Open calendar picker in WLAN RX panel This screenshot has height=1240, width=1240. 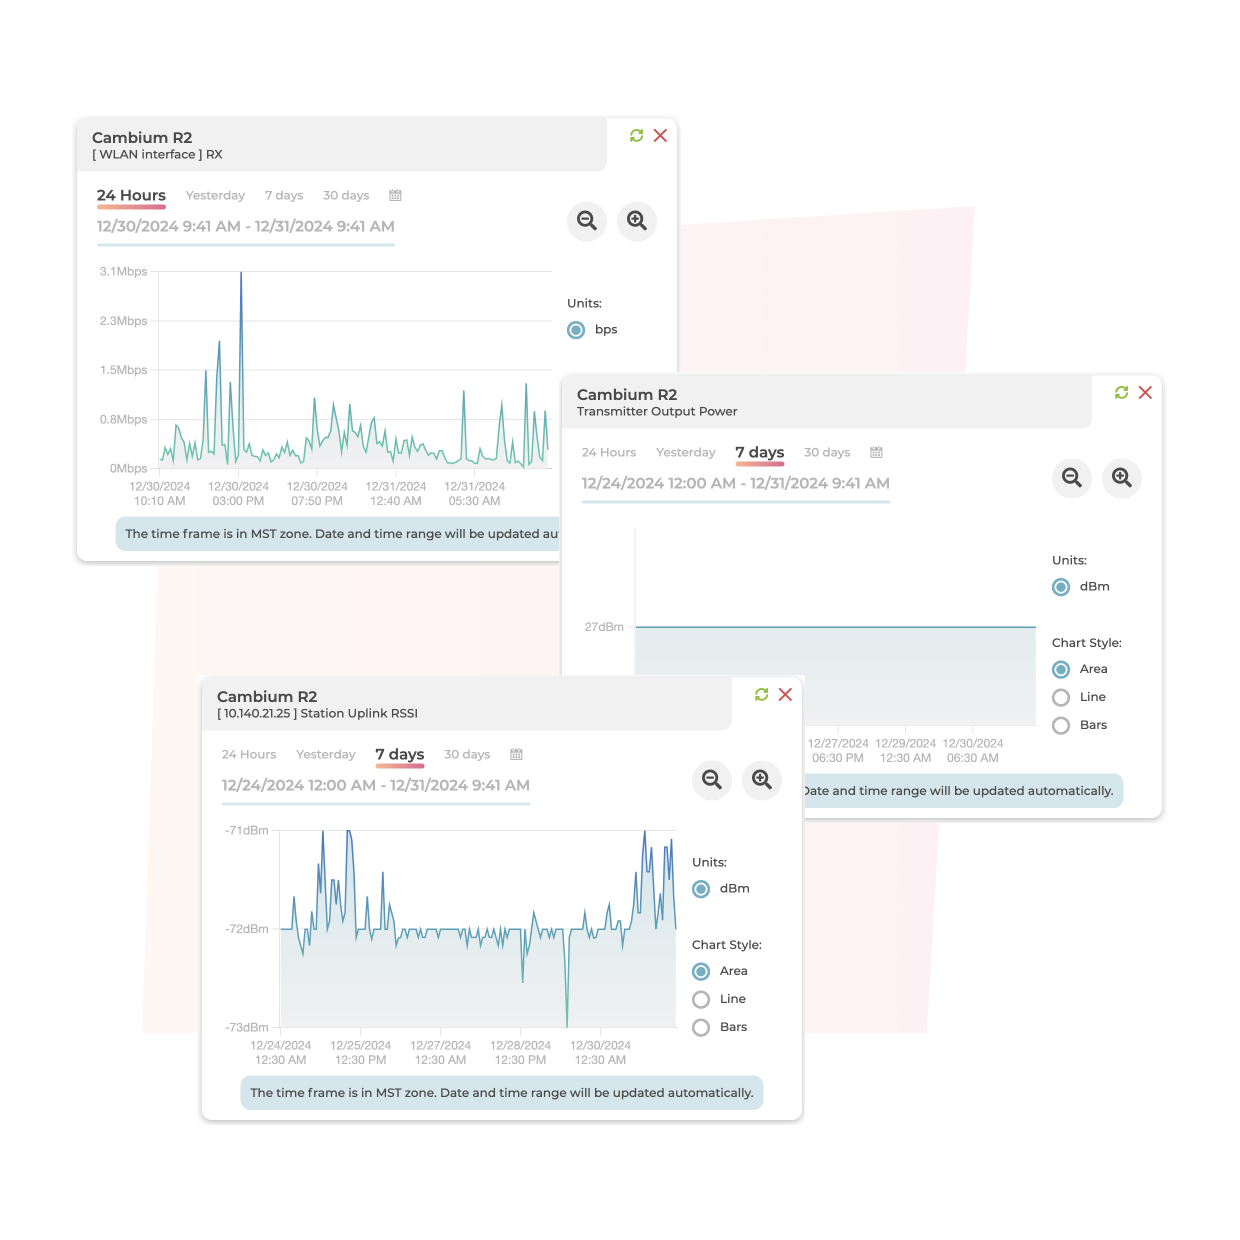[x=395, y=195]
